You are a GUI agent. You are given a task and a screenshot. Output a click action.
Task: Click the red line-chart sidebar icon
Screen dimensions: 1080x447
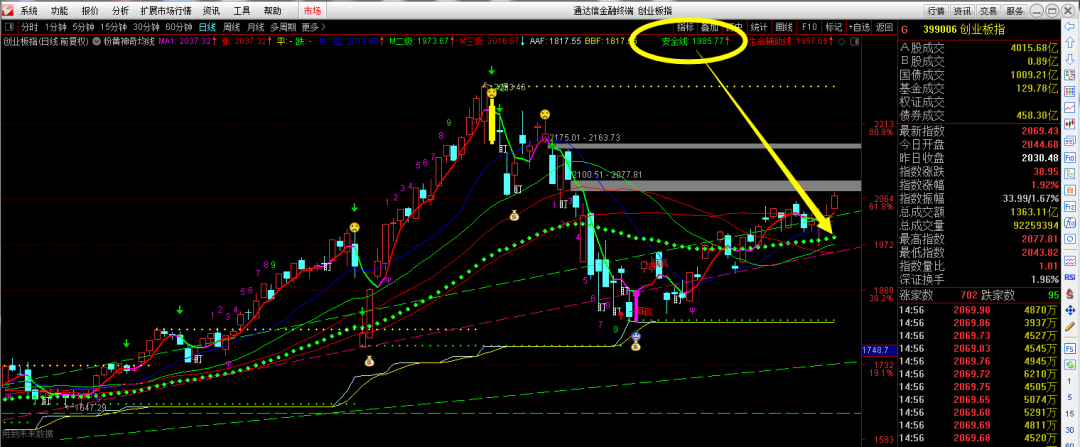1070,107
